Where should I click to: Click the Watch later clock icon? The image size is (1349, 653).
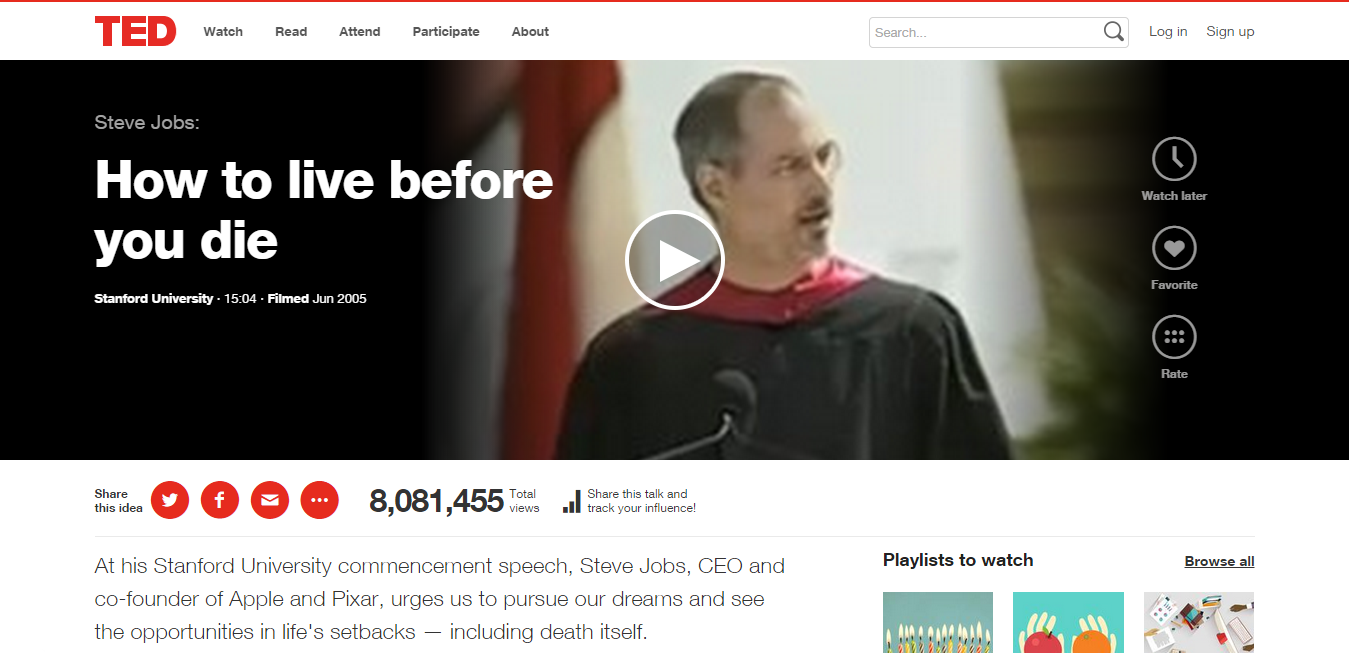click(1174, 159)
